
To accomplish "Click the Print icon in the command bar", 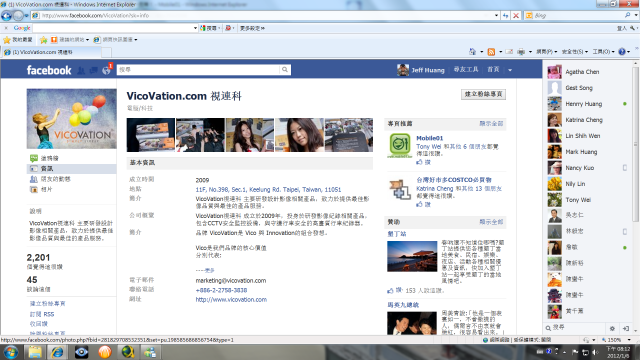I will coord(521,51).
